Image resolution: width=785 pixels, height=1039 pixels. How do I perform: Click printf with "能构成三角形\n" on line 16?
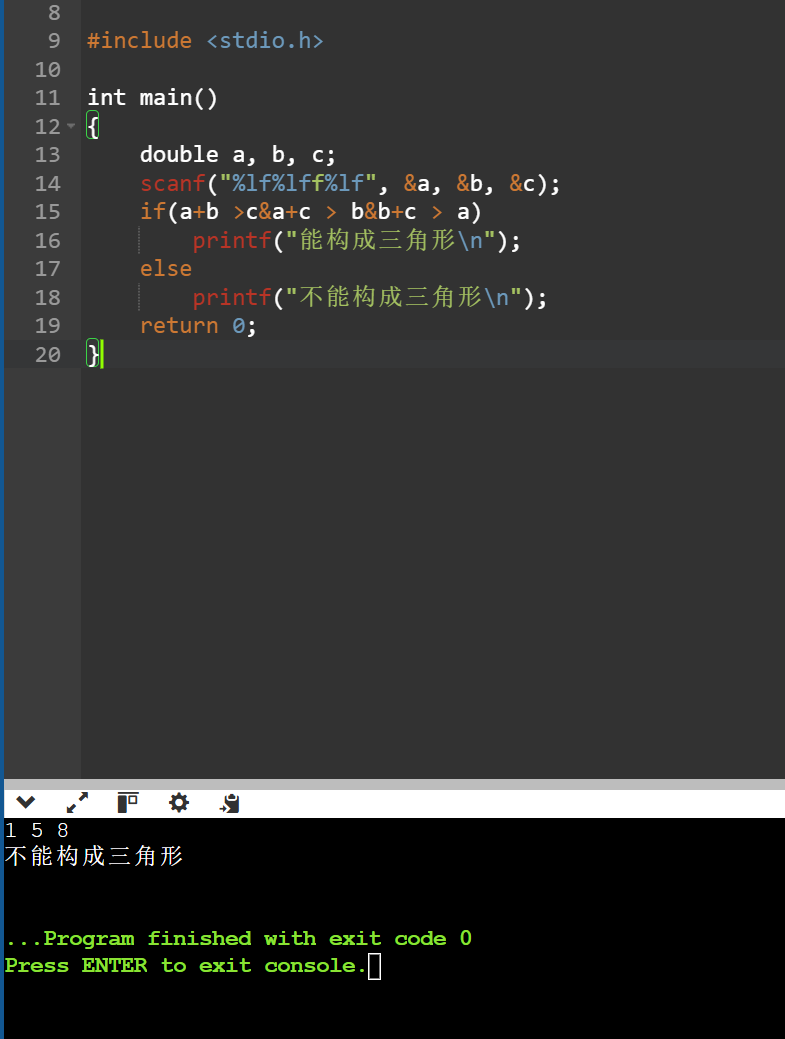point(356,241)
